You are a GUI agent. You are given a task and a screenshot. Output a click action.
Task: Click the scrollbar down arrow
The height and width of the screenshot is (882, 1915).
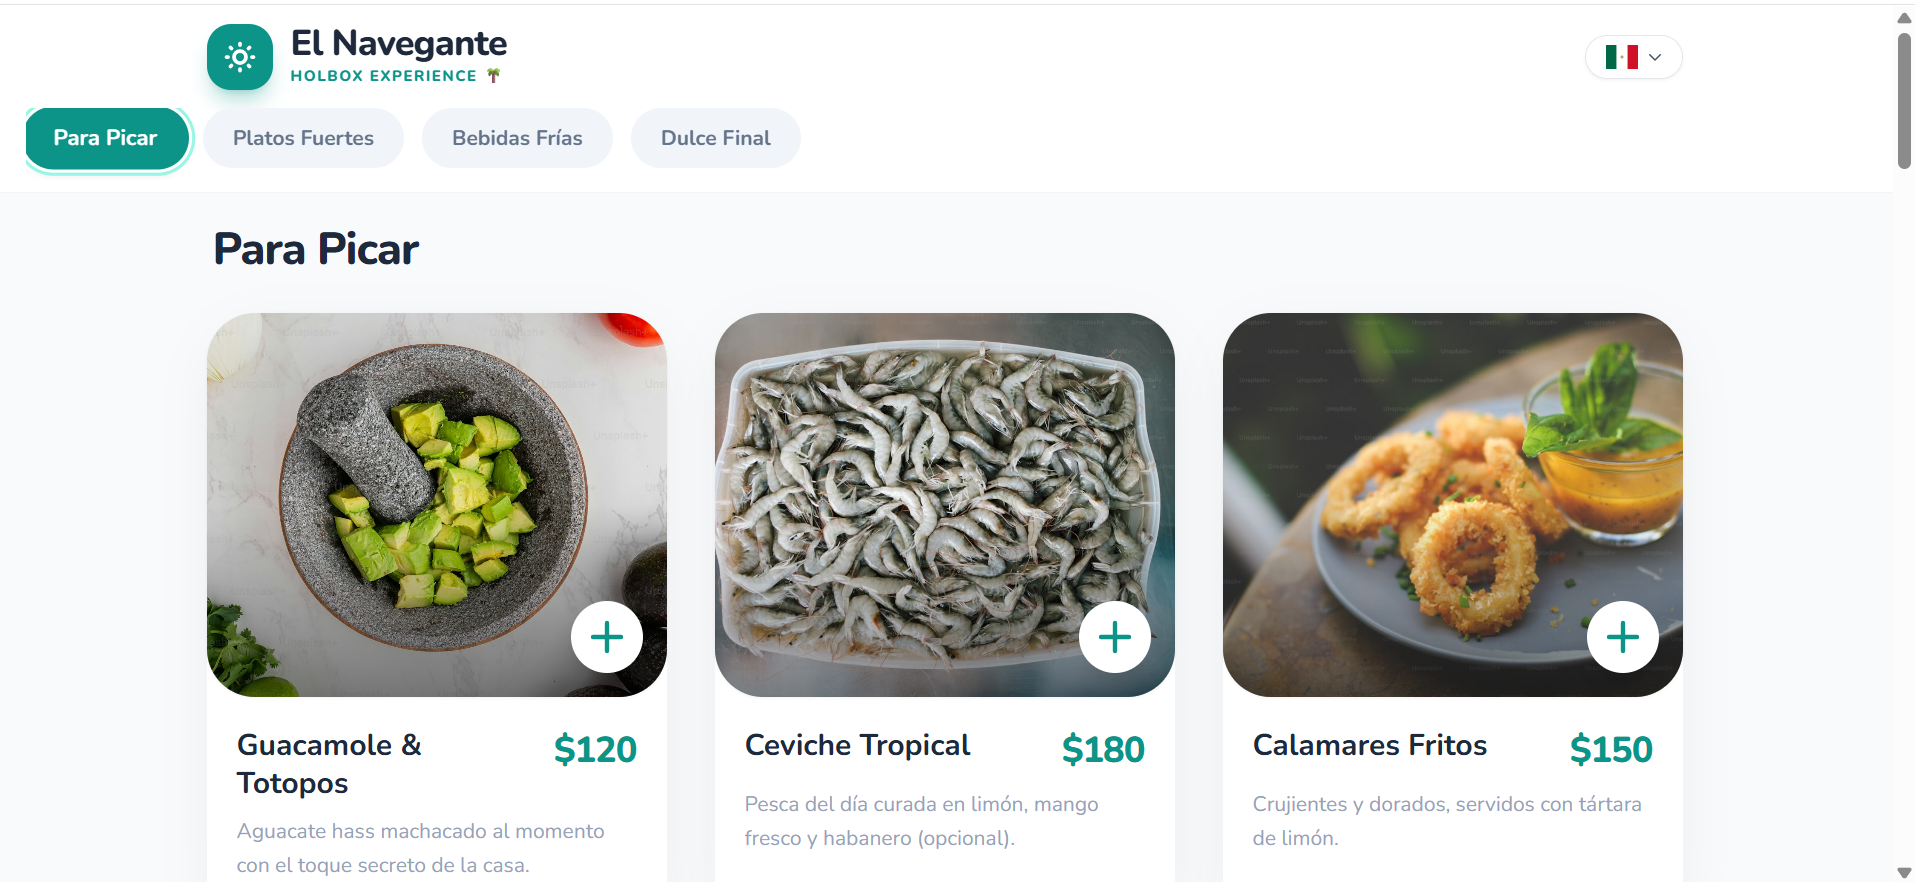(1904, 873)
